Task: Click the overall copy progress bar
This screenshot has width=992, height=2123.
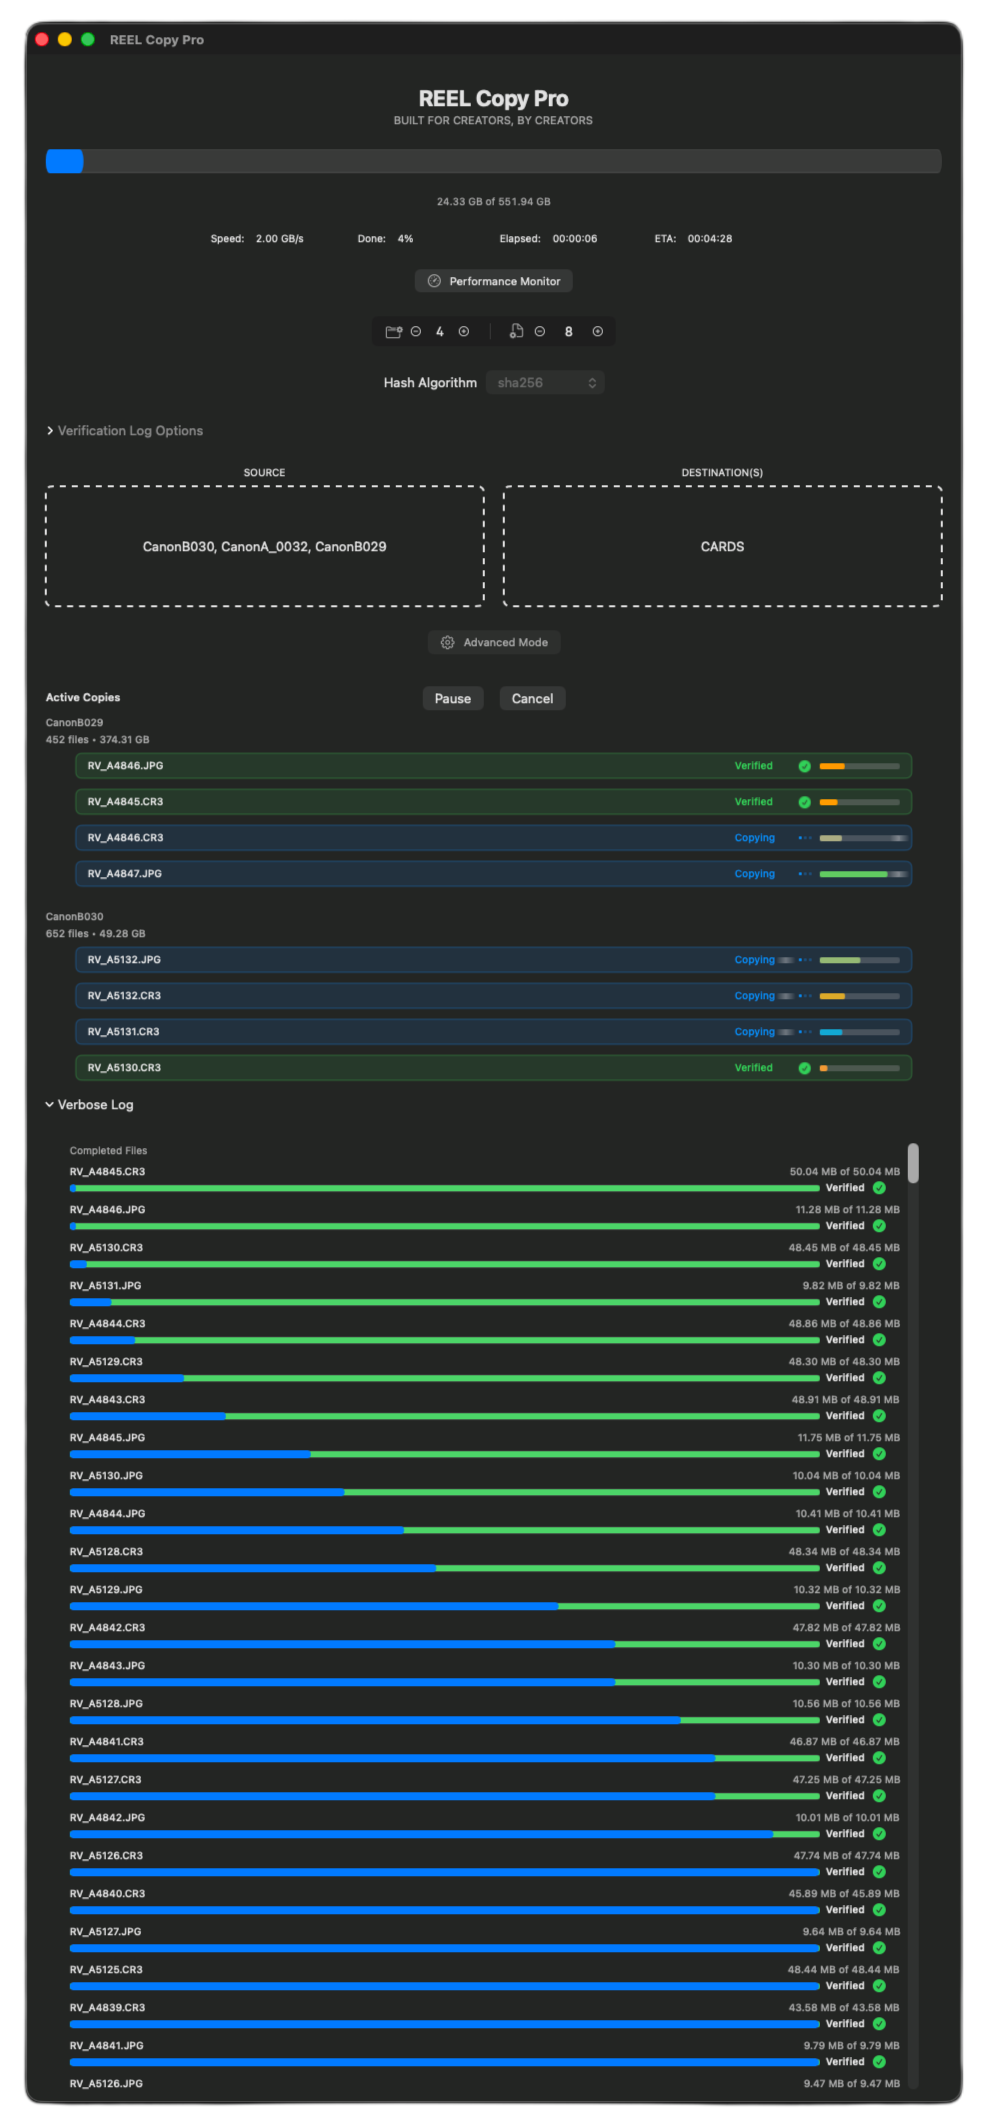Action: (x=493, y=161)
